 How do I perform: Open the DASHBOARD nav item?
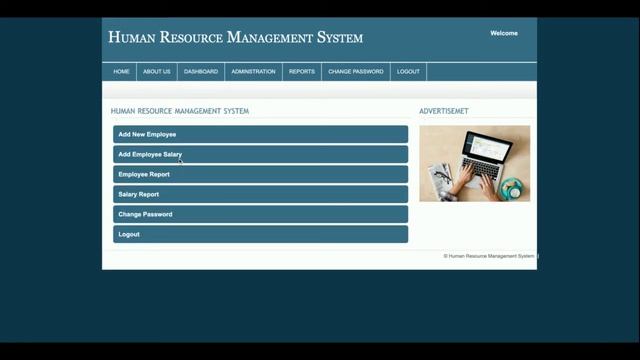click(201, 71)
